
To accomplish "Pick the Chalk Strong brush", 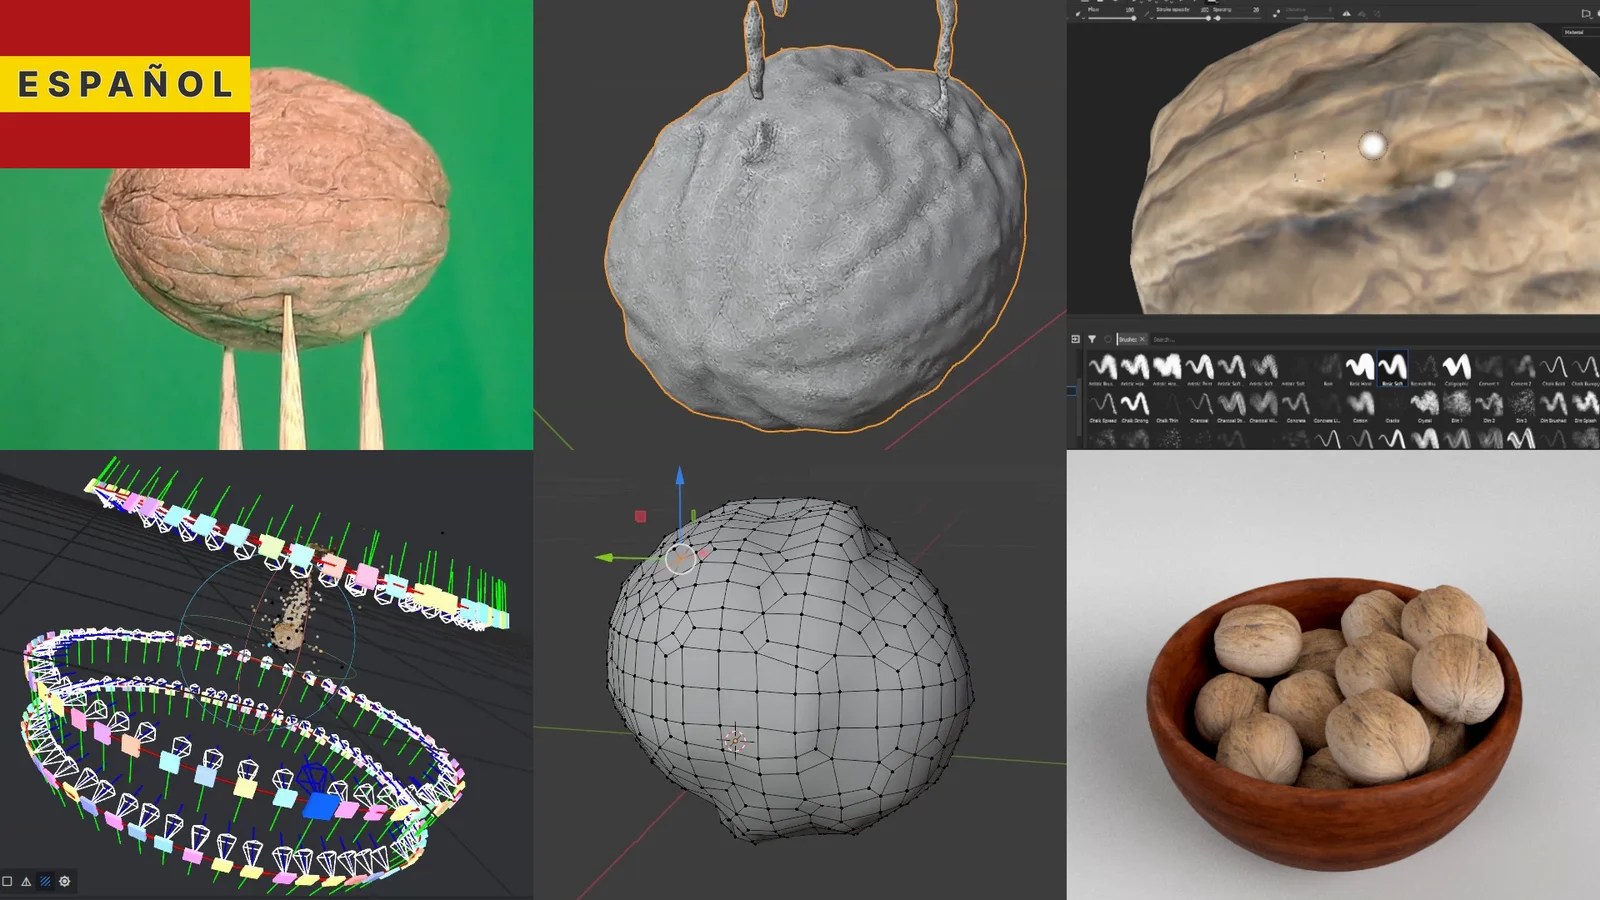I will [1134, 404].
